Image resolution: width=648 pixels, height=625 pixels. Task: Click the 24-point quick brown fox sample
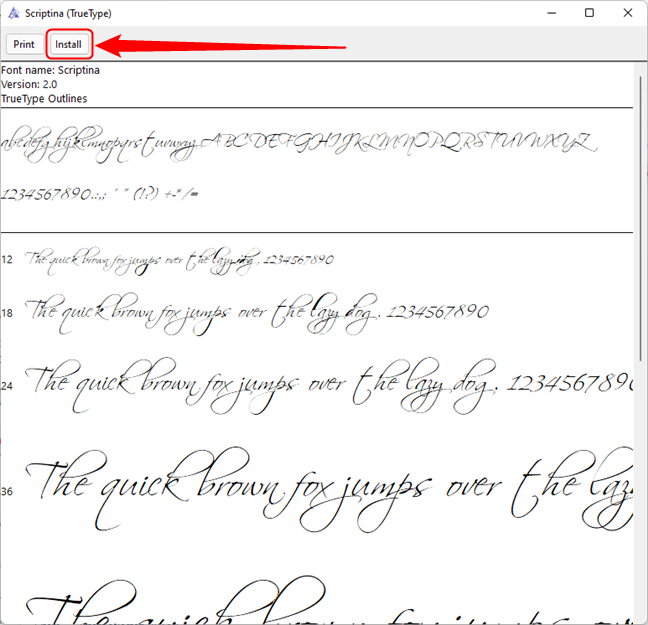329,386
